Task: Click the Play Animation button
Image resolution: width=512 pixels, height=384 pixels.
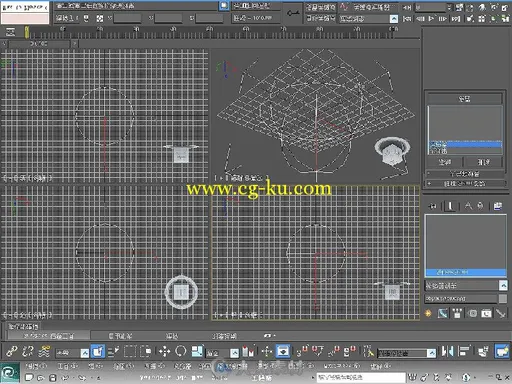Action: coord(431,19)
